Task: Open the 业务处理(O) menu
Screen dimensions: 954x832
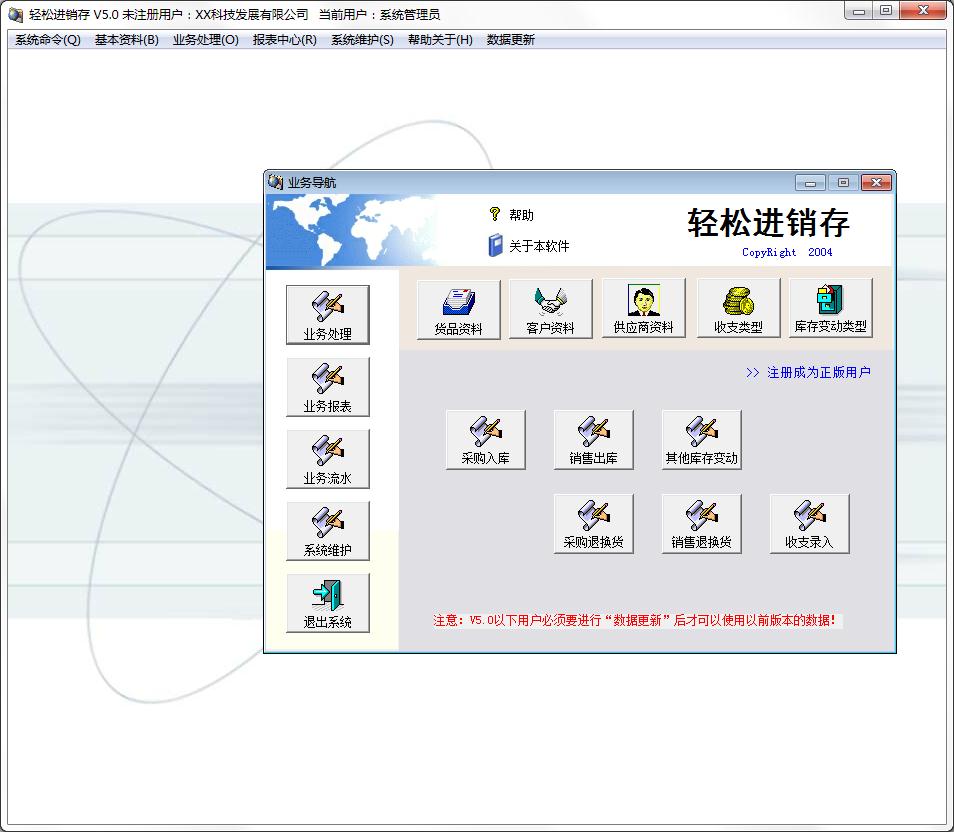Action: click(206, 40)
